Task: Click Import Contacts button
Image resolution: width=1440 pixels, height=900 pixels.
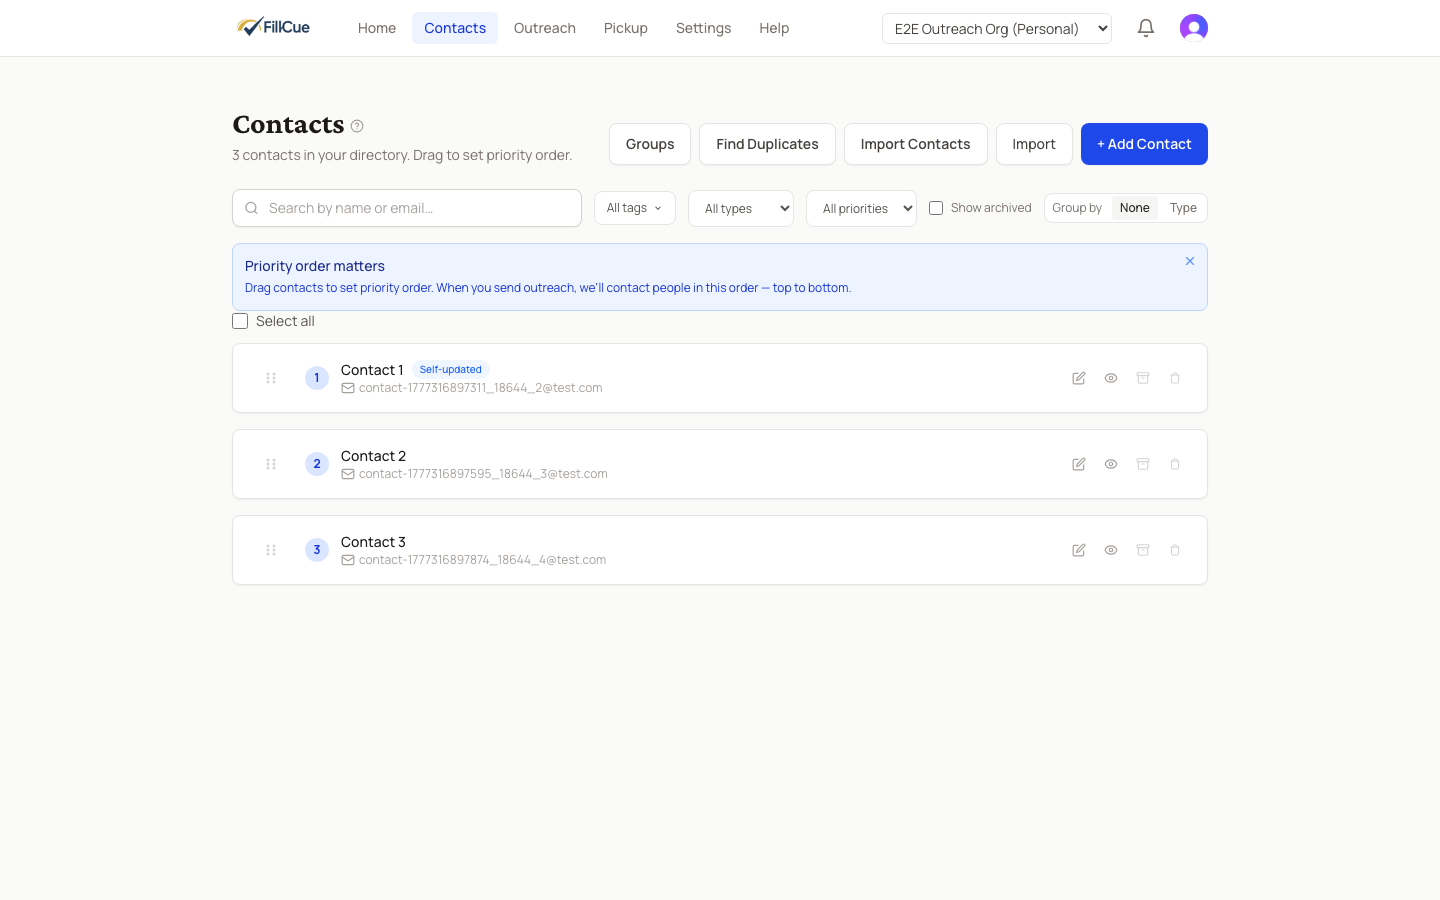Action: (915, 144)
